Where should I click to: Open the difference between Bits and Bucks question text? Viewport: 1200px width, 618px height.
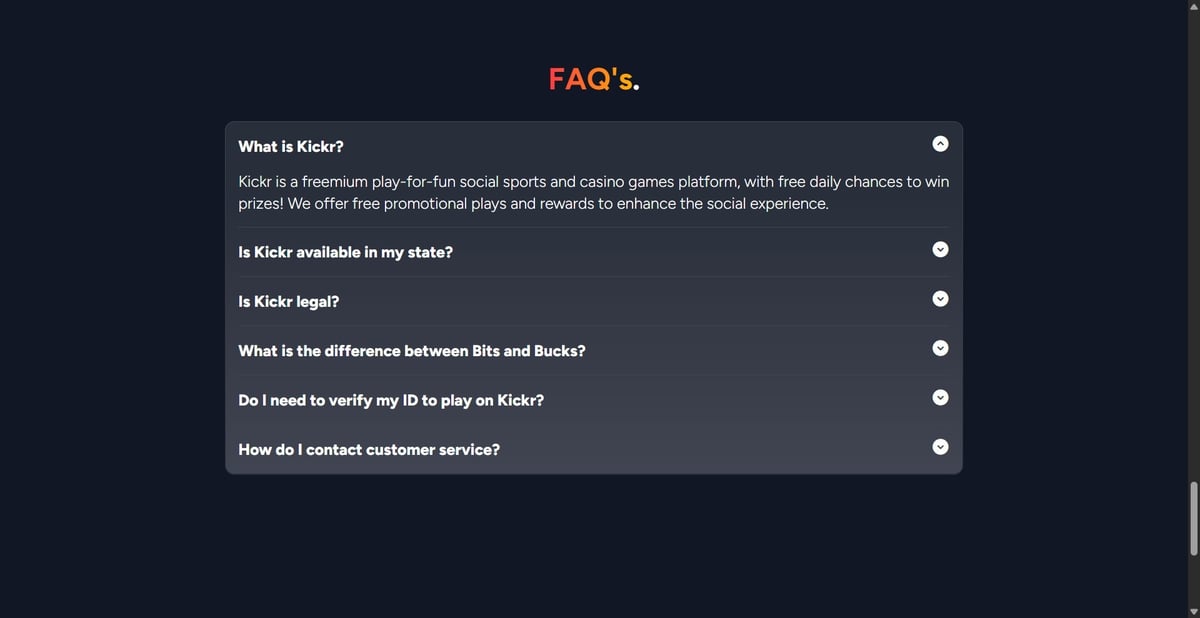click(x=412, y=351)
